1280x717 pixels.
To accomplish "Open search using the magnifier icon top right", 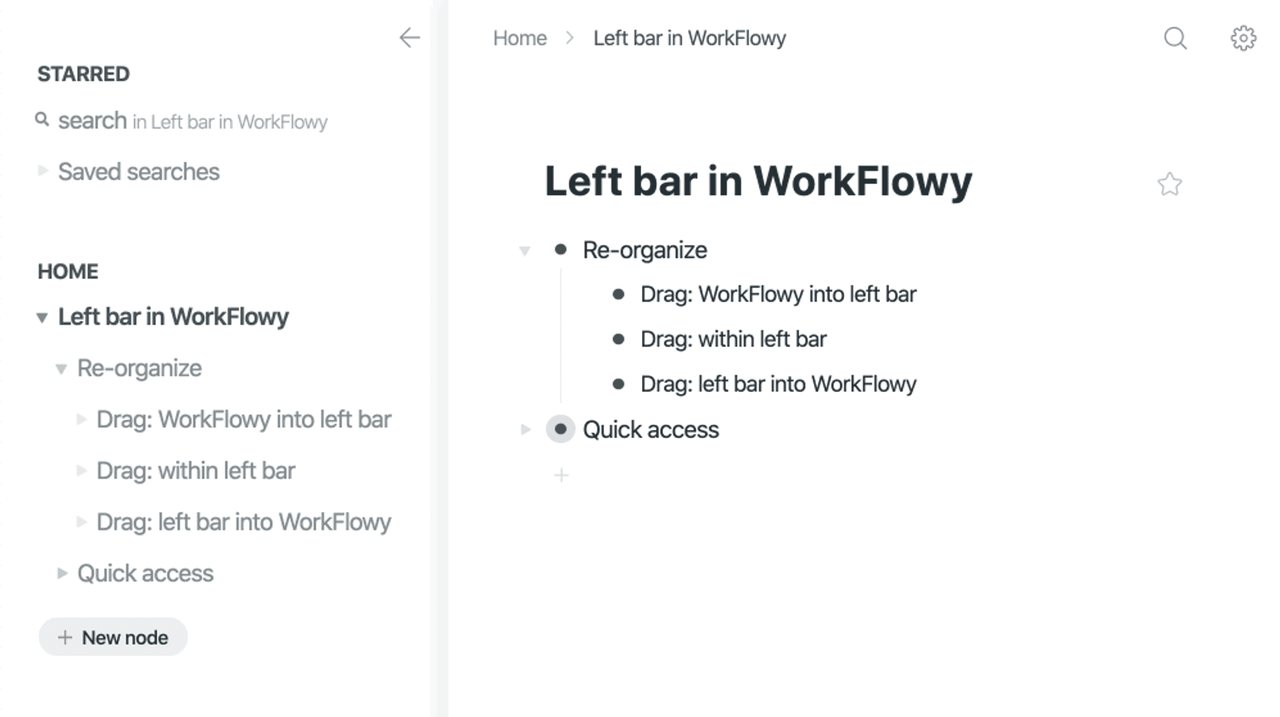I will tap(1175, 38).
